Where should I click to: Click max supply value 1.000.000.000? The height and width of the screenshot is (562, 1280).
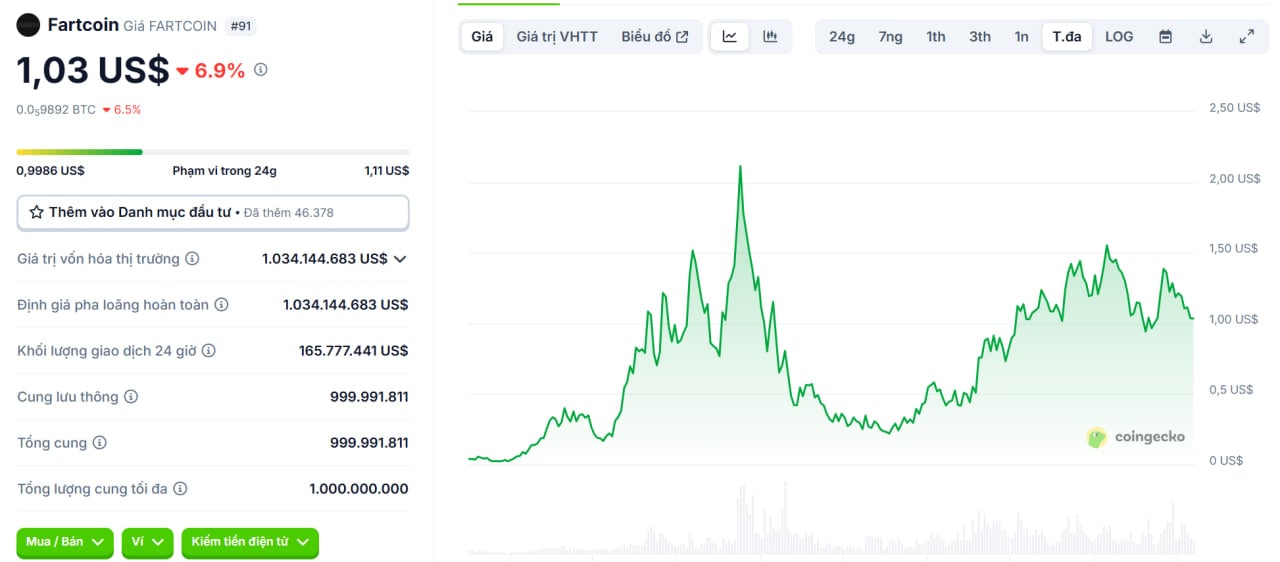point(359,489)
